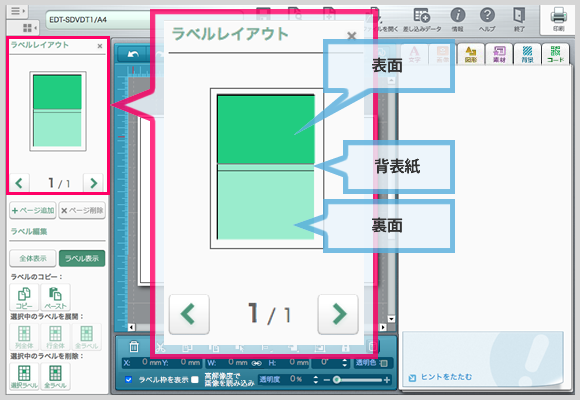This screenshot has height=401, width=580.
Task: Click the ページ追加 add page button
Action: coord(33,210)
